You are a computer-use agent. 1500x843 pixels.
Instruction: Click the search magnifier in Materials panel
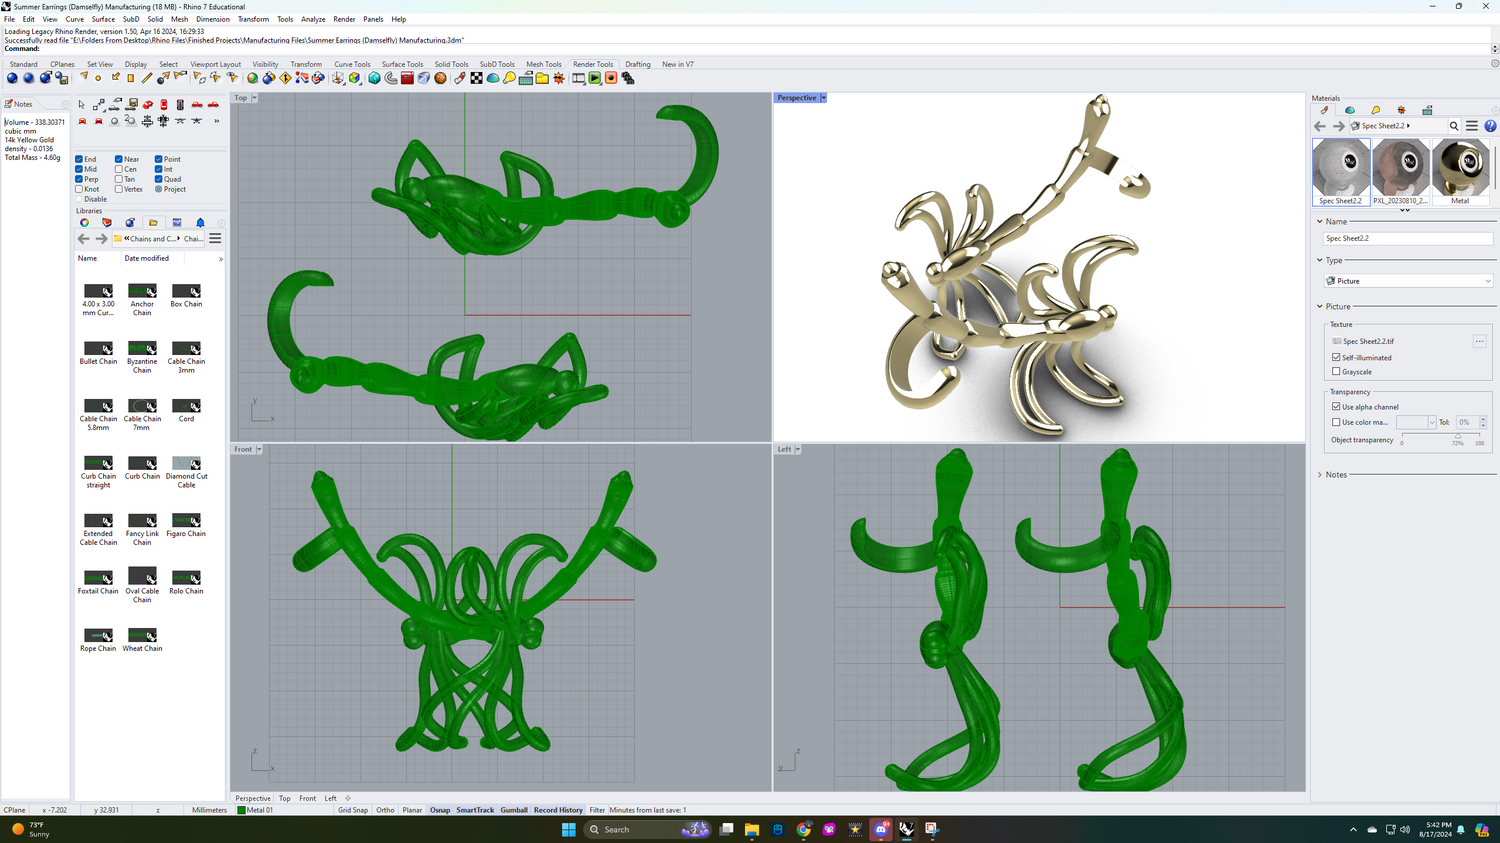[x=1454, y=126]
